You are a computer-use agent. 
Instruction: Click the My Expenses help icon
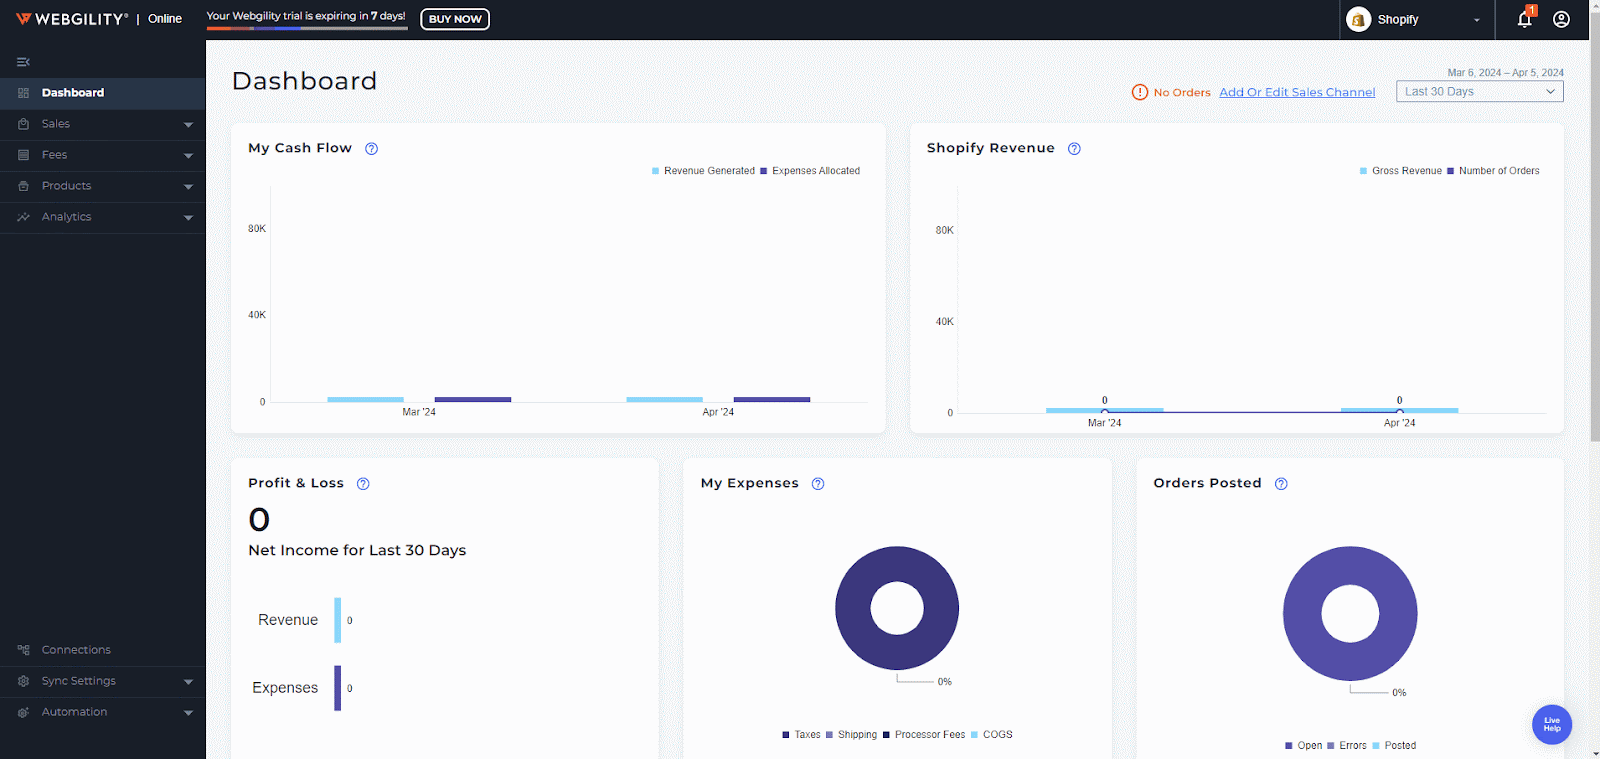(x=818, y=484)
